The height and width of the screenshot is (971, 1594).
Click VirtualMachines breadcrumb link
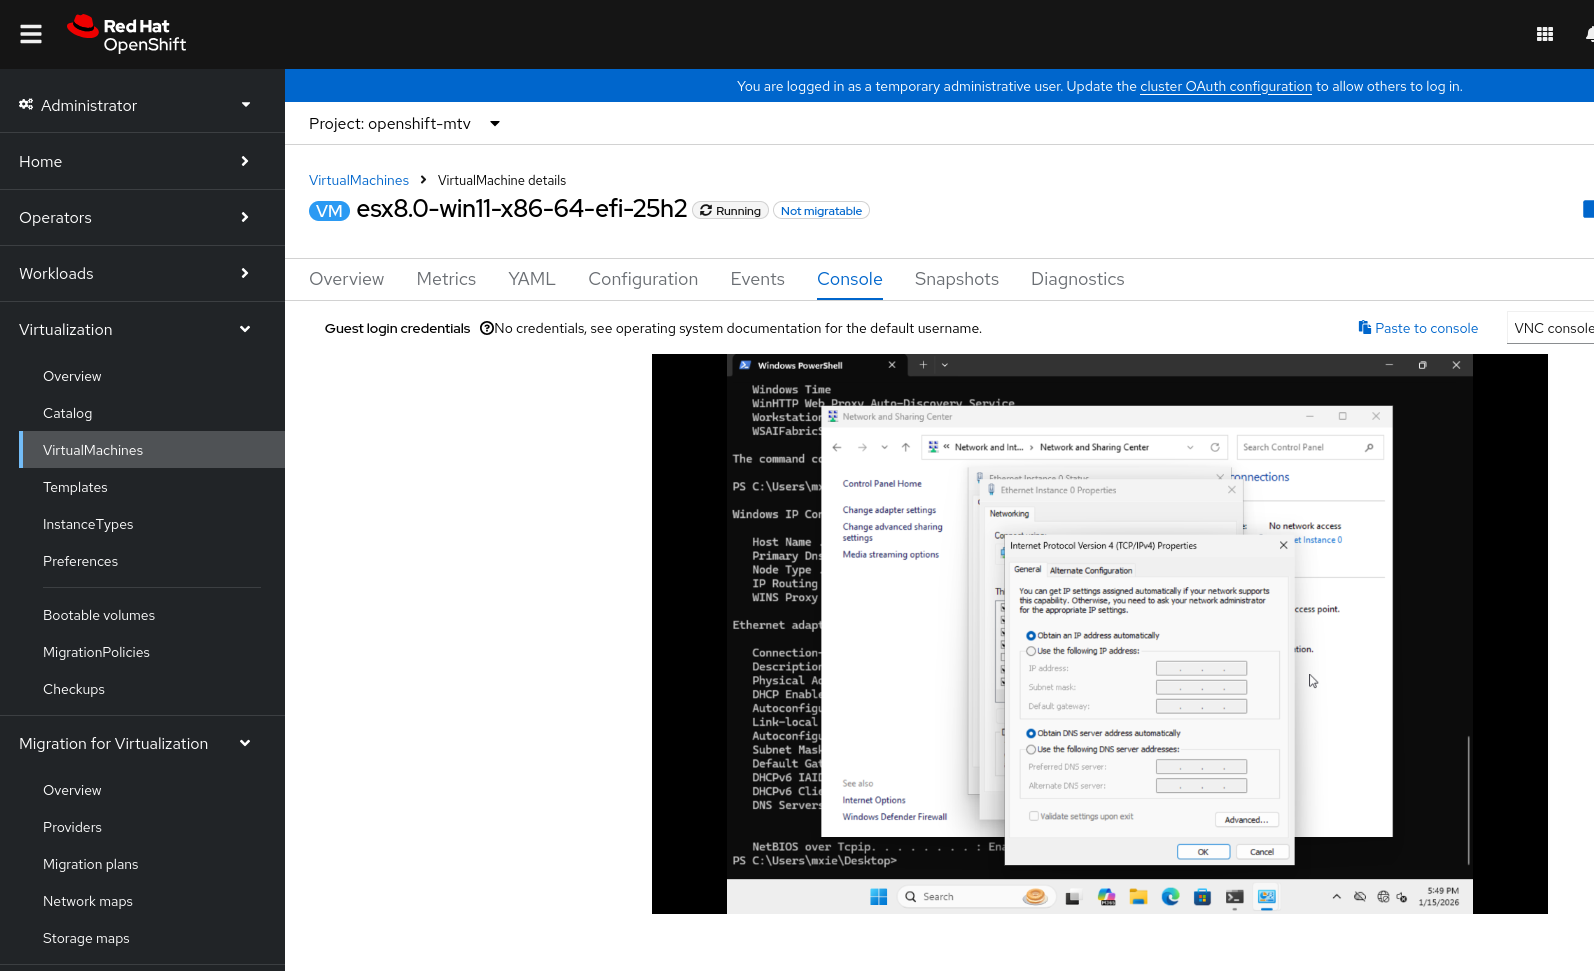[359, 180]
